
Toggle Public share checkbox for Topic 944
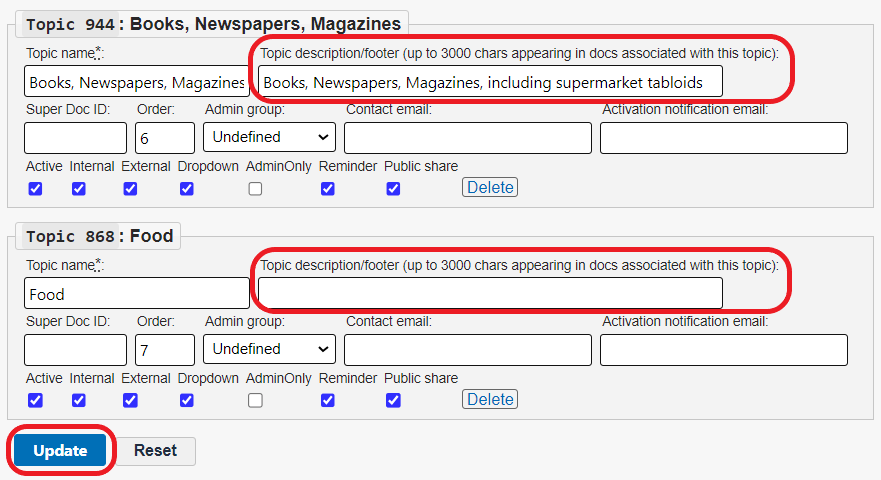(393, 189)
